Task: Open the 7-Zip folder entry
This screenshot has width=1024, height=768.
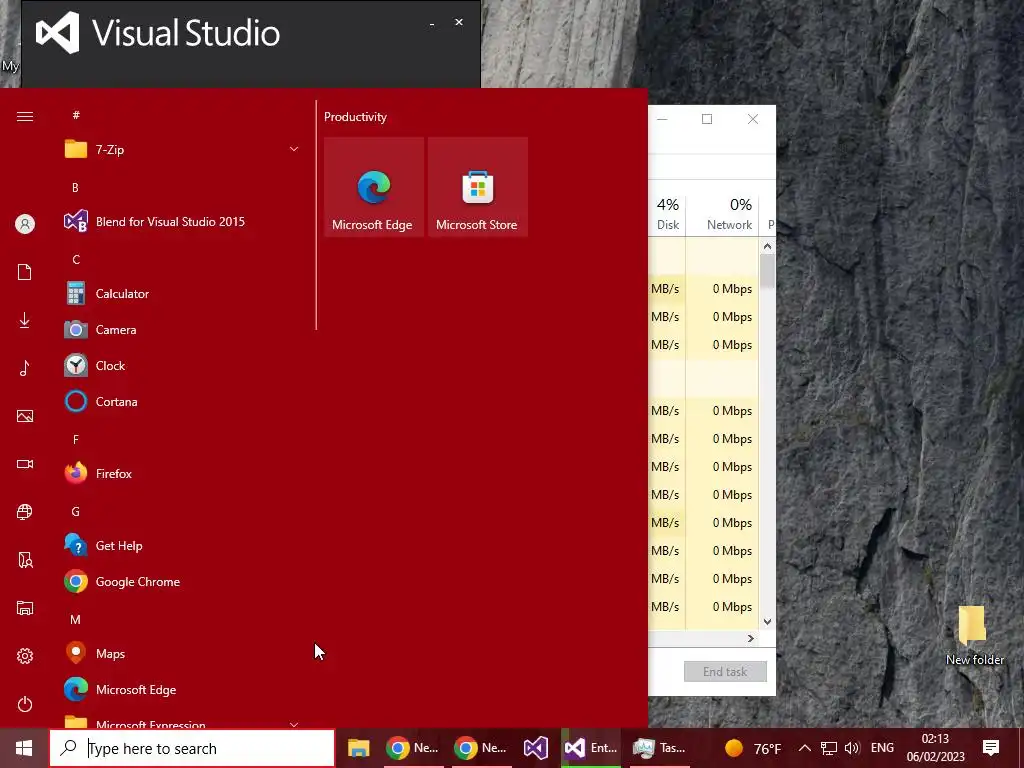Action: (x=184, y=150)
